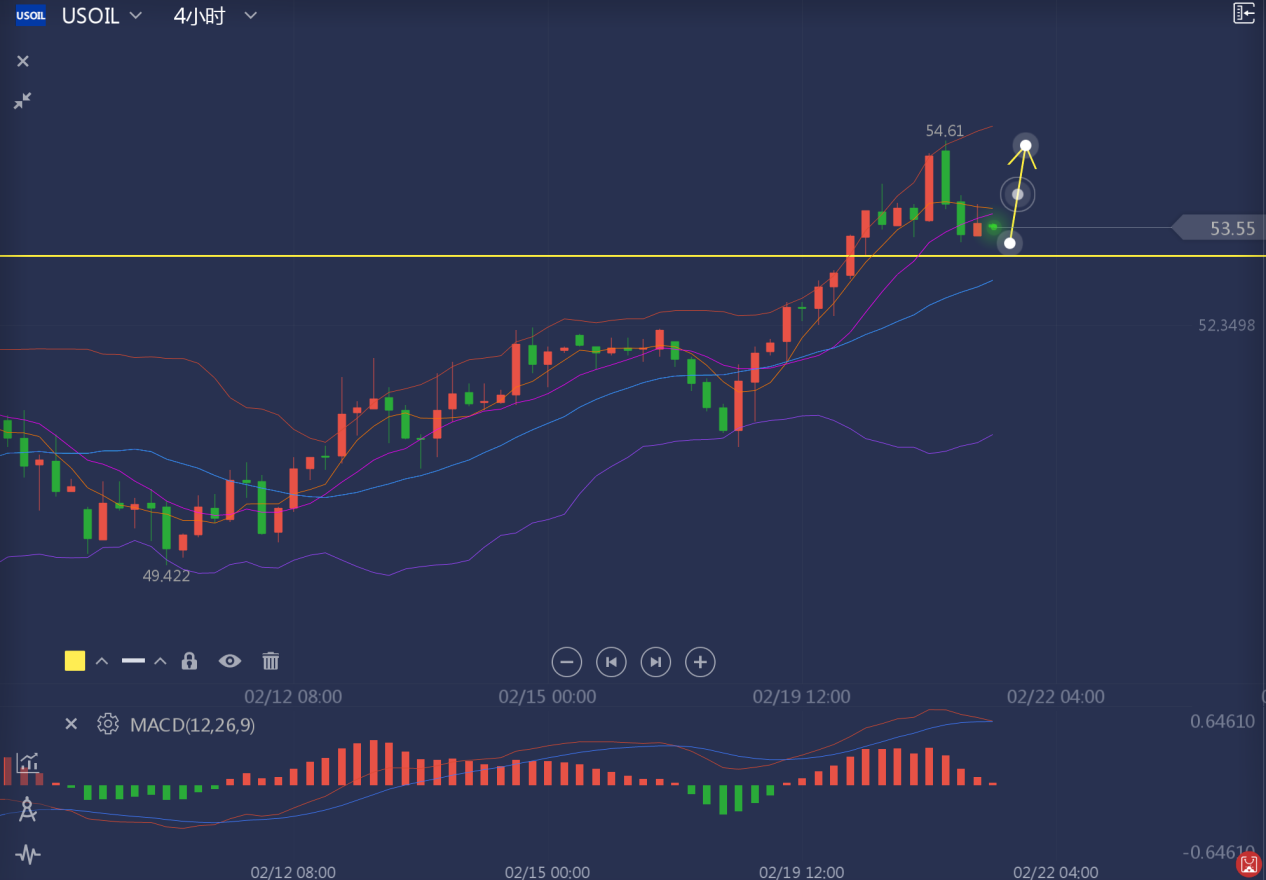Click the 54.61 high price label

(x=945, y=130)
